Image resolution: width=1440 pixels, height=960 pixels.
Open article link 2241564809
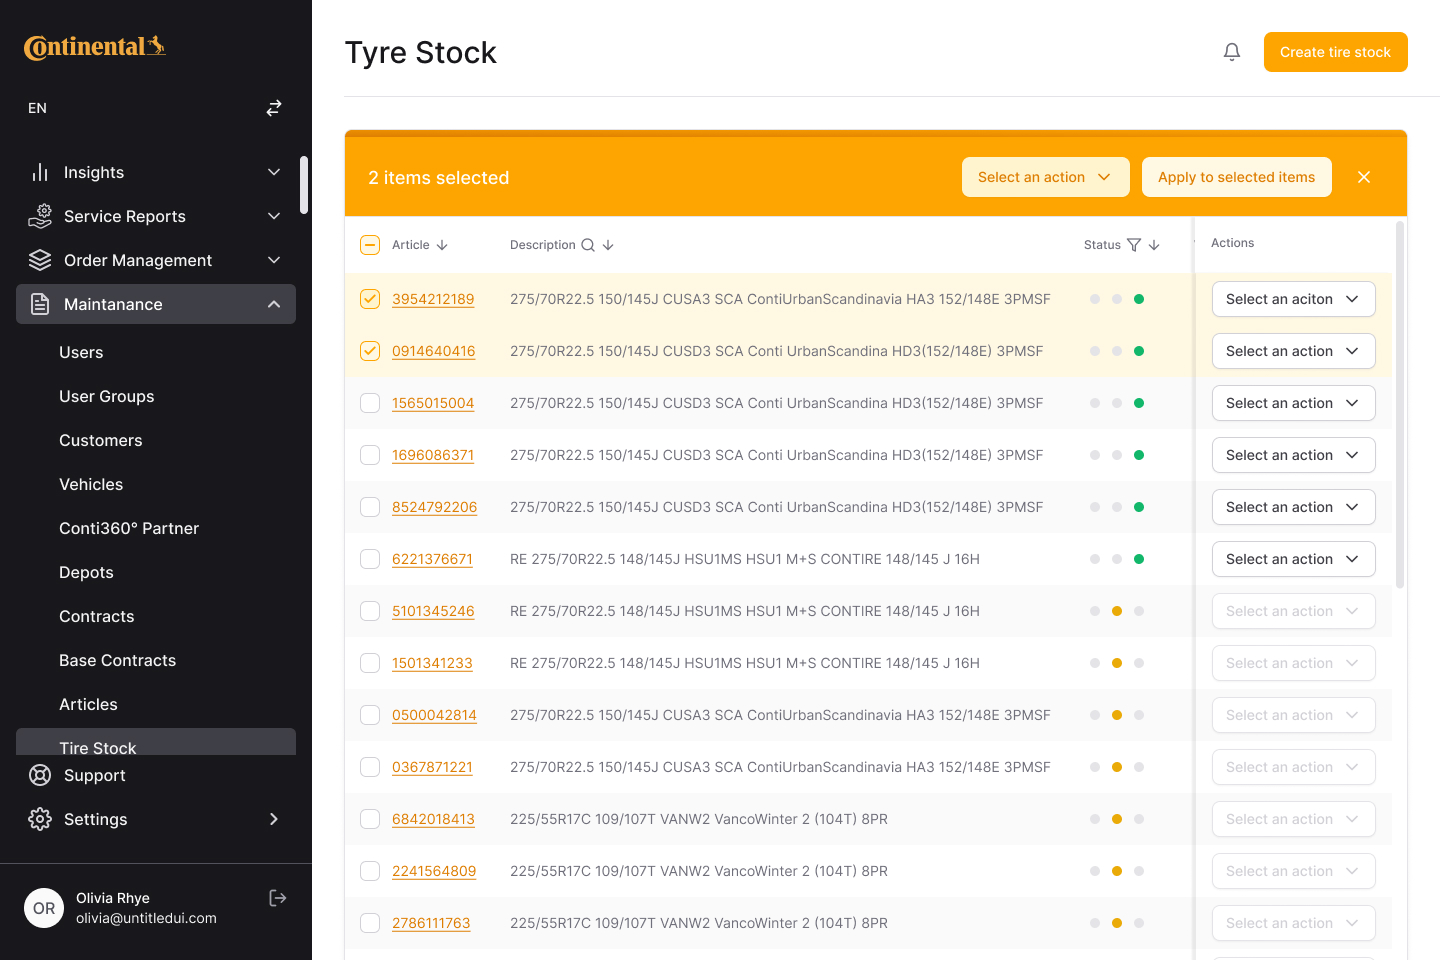[x=434, y=871]
